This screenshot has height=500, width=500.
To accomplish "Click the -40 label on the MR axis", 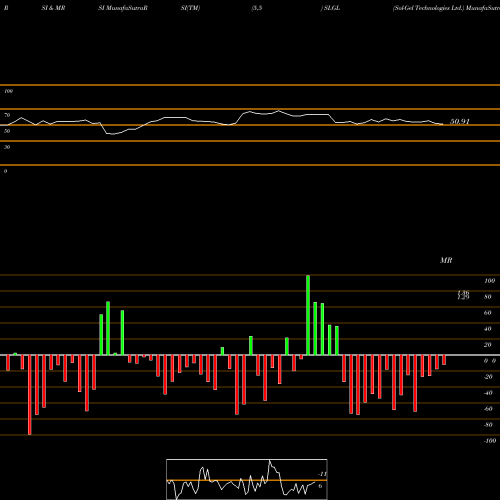I will (488, 393).
